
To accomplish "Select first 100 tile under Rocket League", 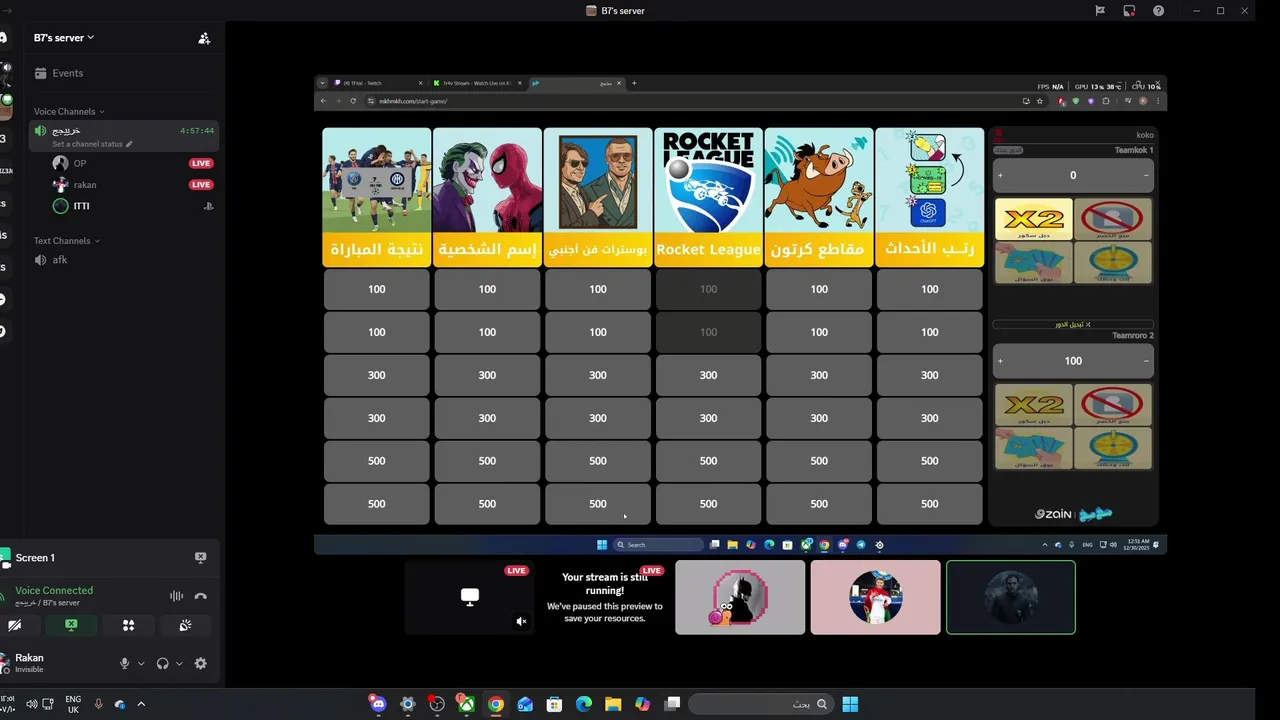I will coord(708,289).
